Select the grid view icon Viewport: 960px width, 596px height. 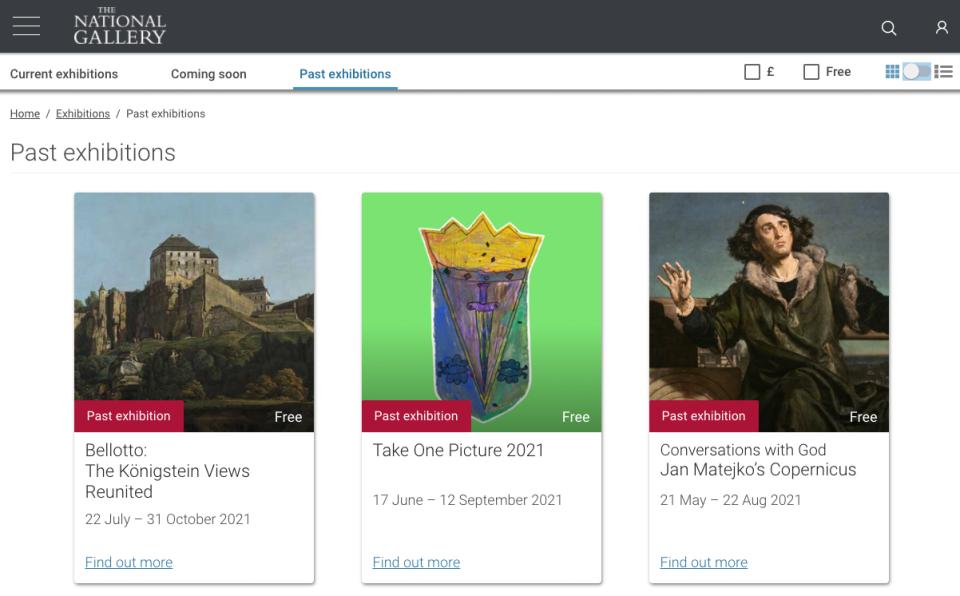892,72
